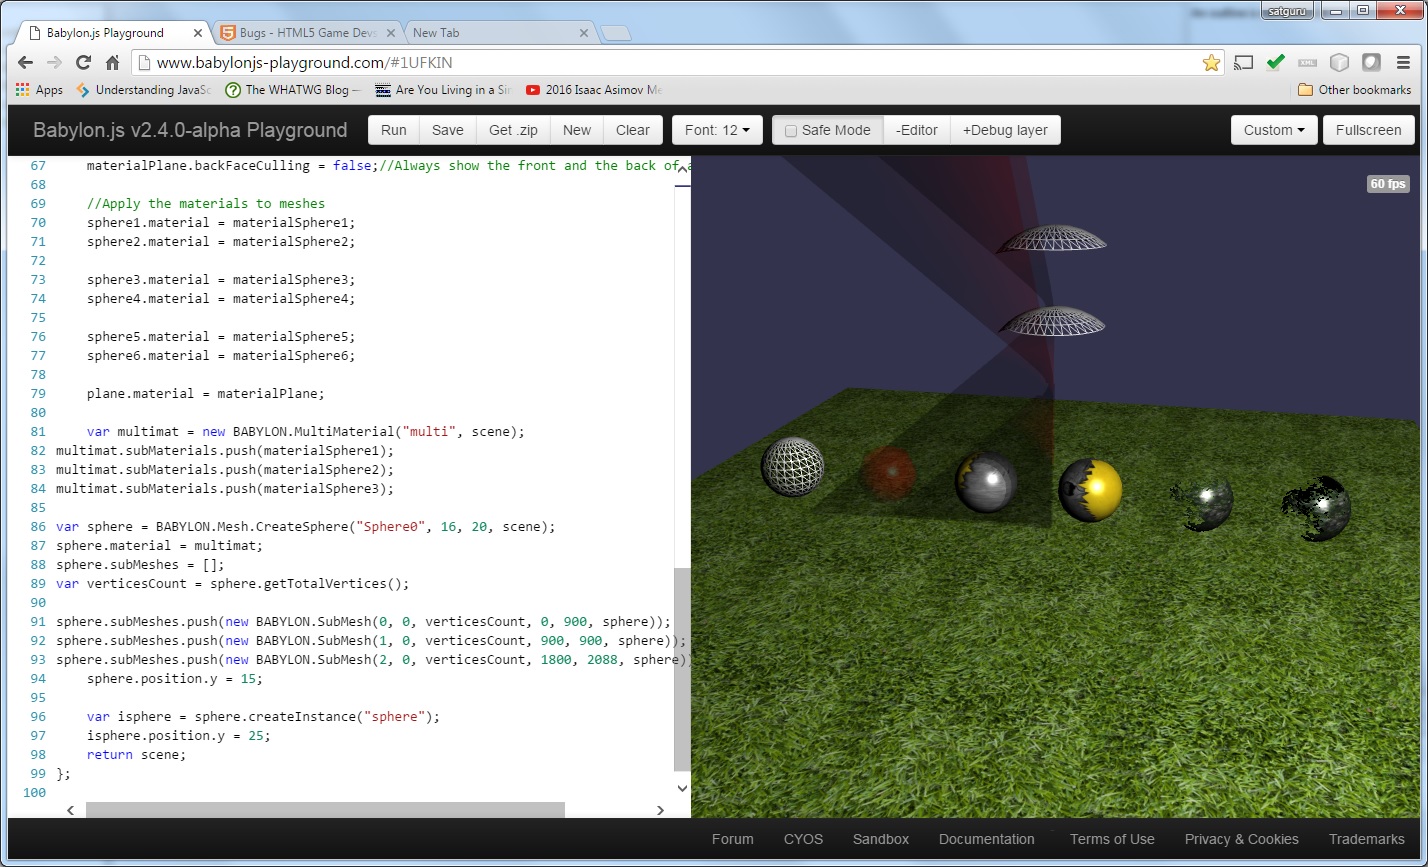
Task: Clear the editor contents
Action: pos(633,130)
